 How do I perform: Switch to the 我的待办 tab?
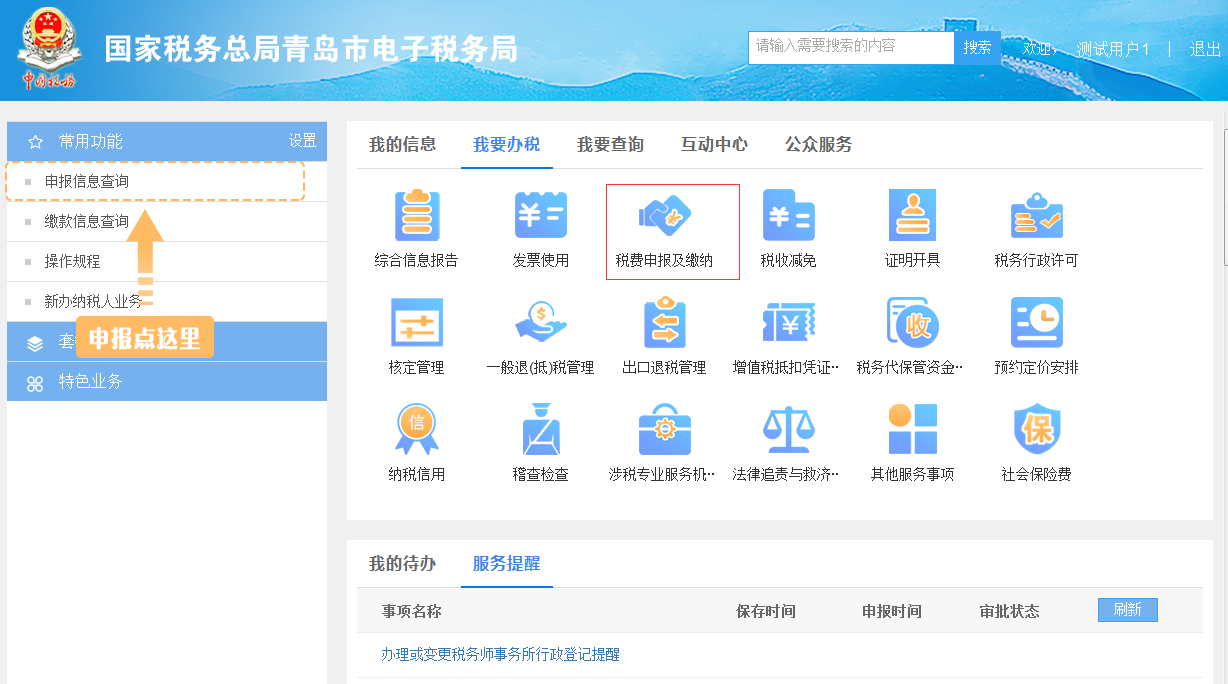[402, 564]
